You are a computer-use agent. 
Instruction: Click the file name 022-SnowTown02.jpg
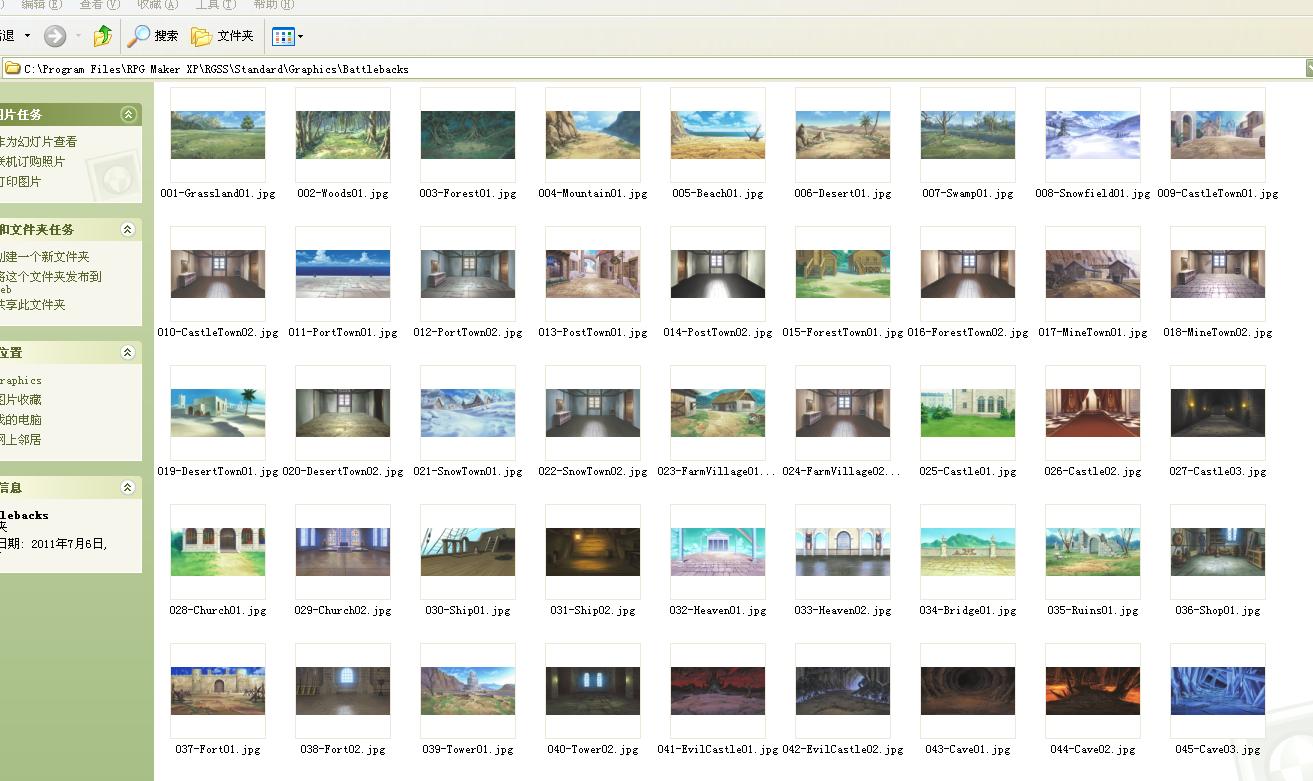tap(593, 472)
